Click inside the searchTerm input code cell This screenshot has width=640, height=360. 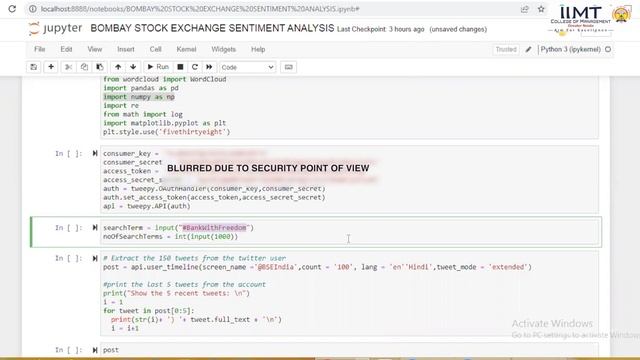(350, 232)
